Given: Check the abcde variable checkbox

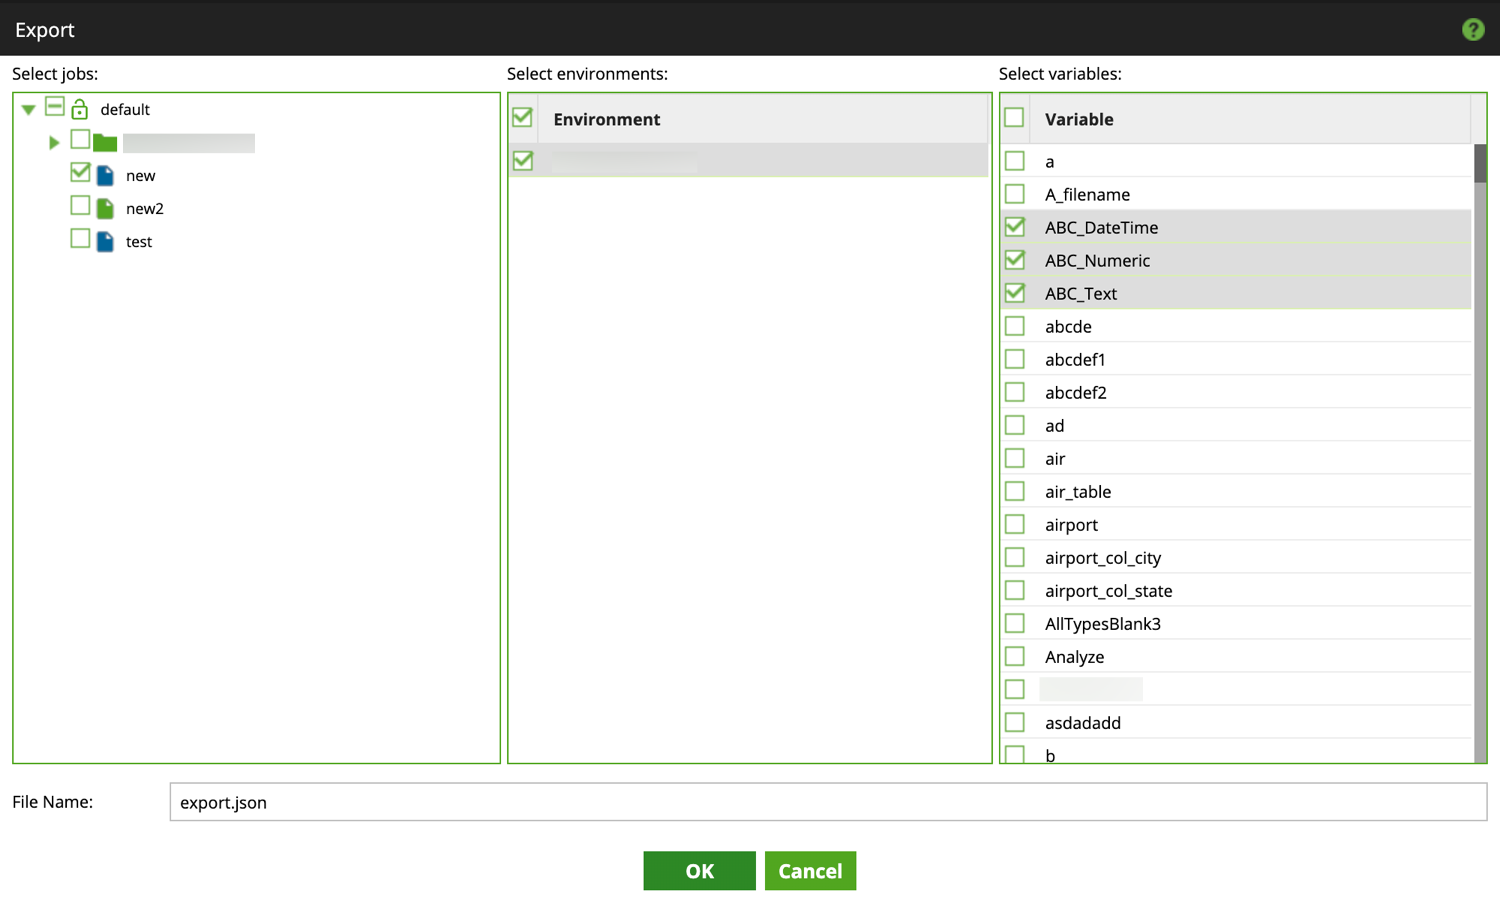Looking at the screenshot, I should tap(1014, 325).
